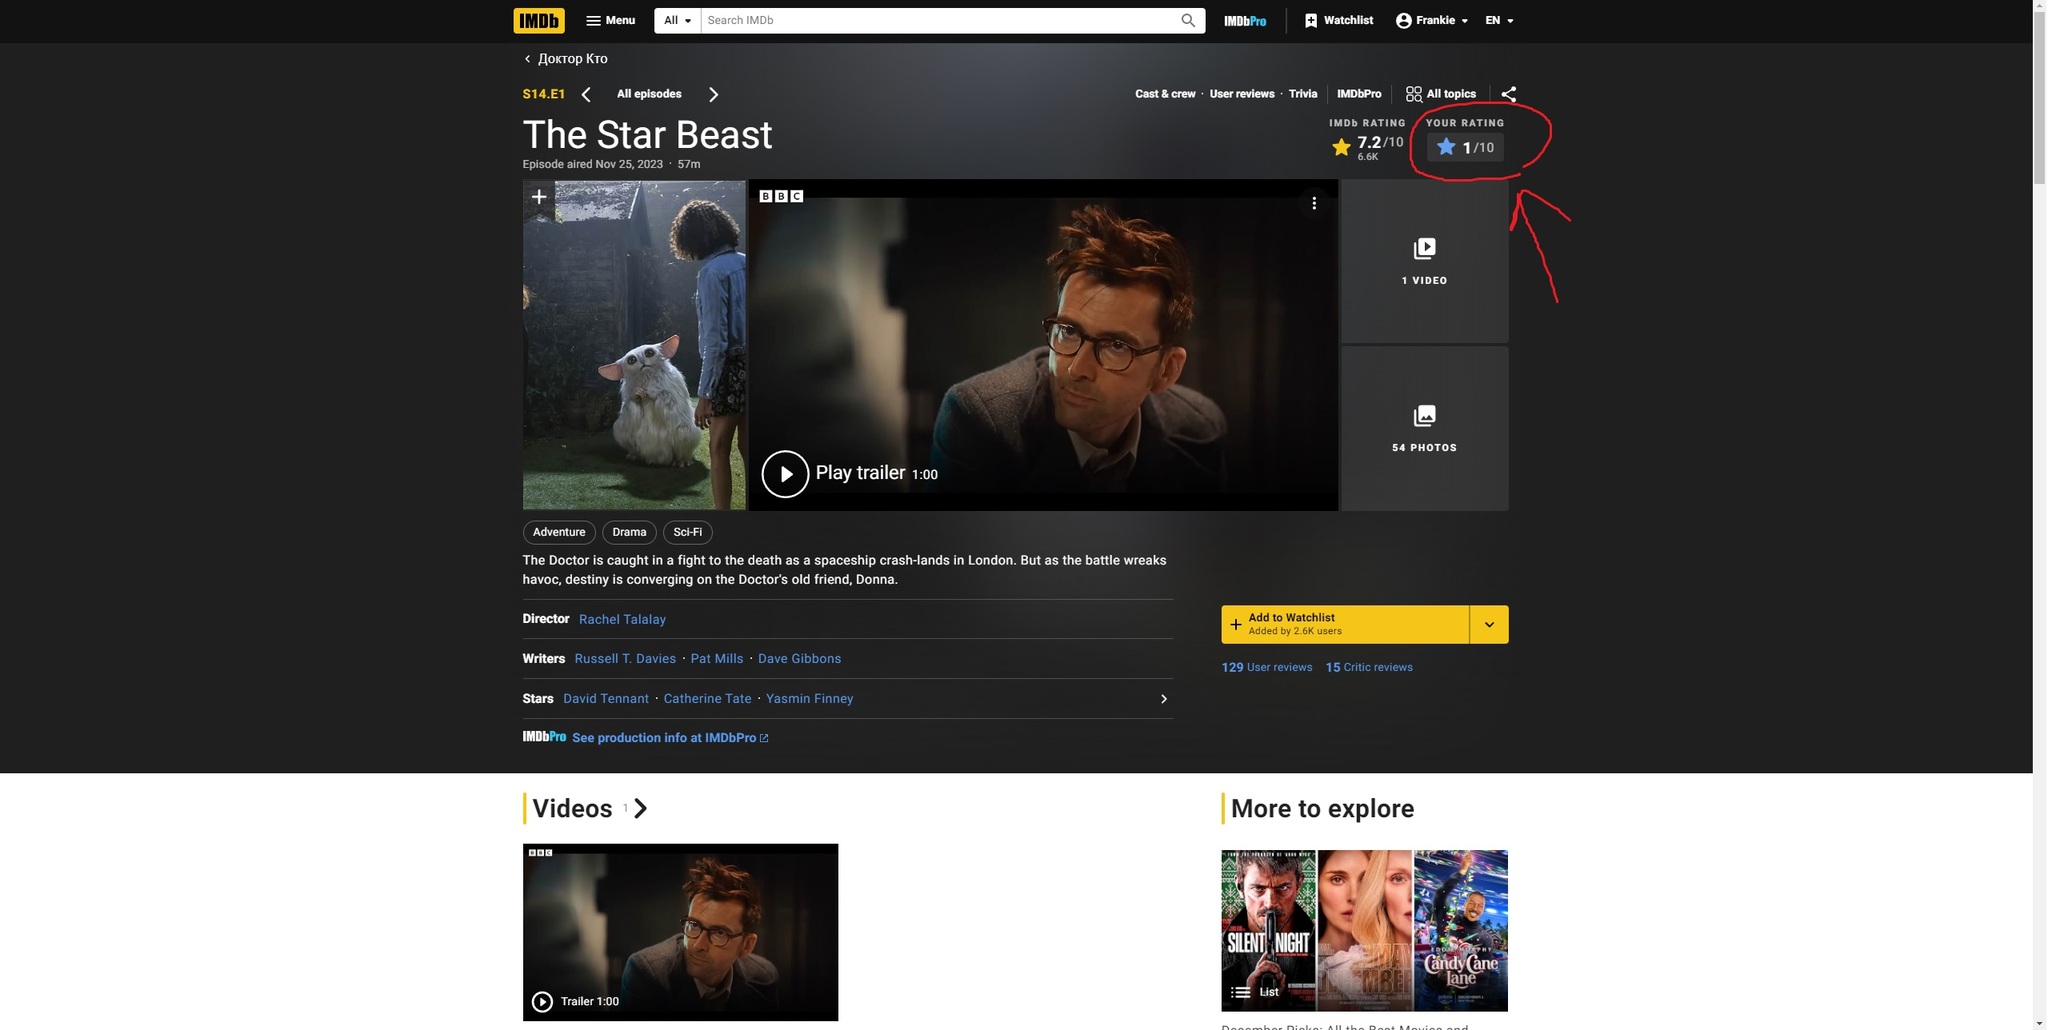Open star Yasmin Finney's page

[809, 699]
